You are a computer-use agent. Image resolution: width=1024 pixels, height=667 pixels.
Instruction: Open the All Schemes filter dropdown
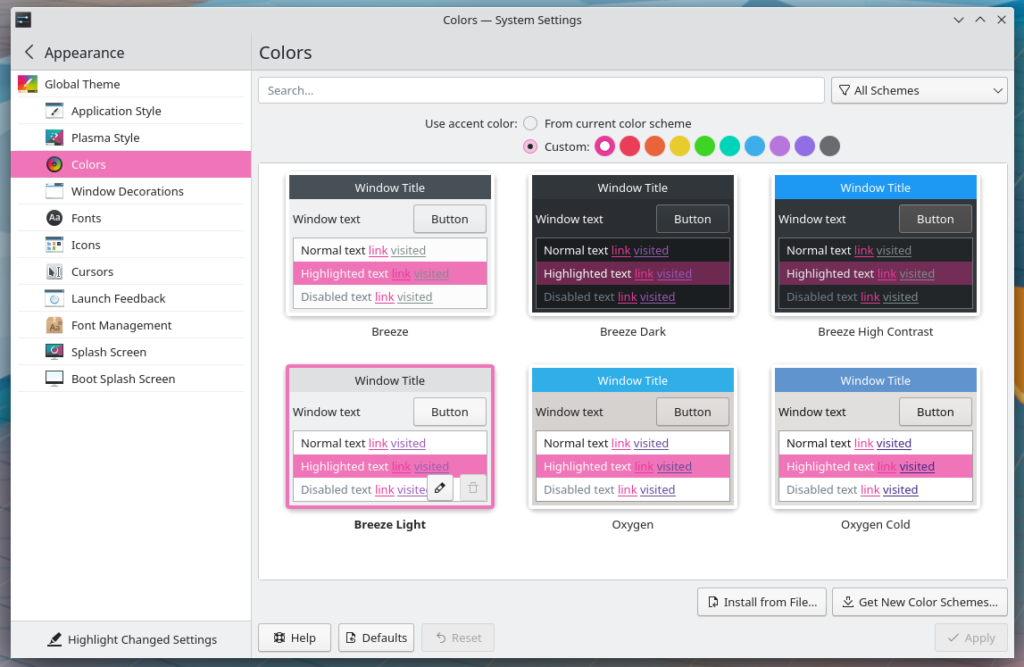[918, 90]
